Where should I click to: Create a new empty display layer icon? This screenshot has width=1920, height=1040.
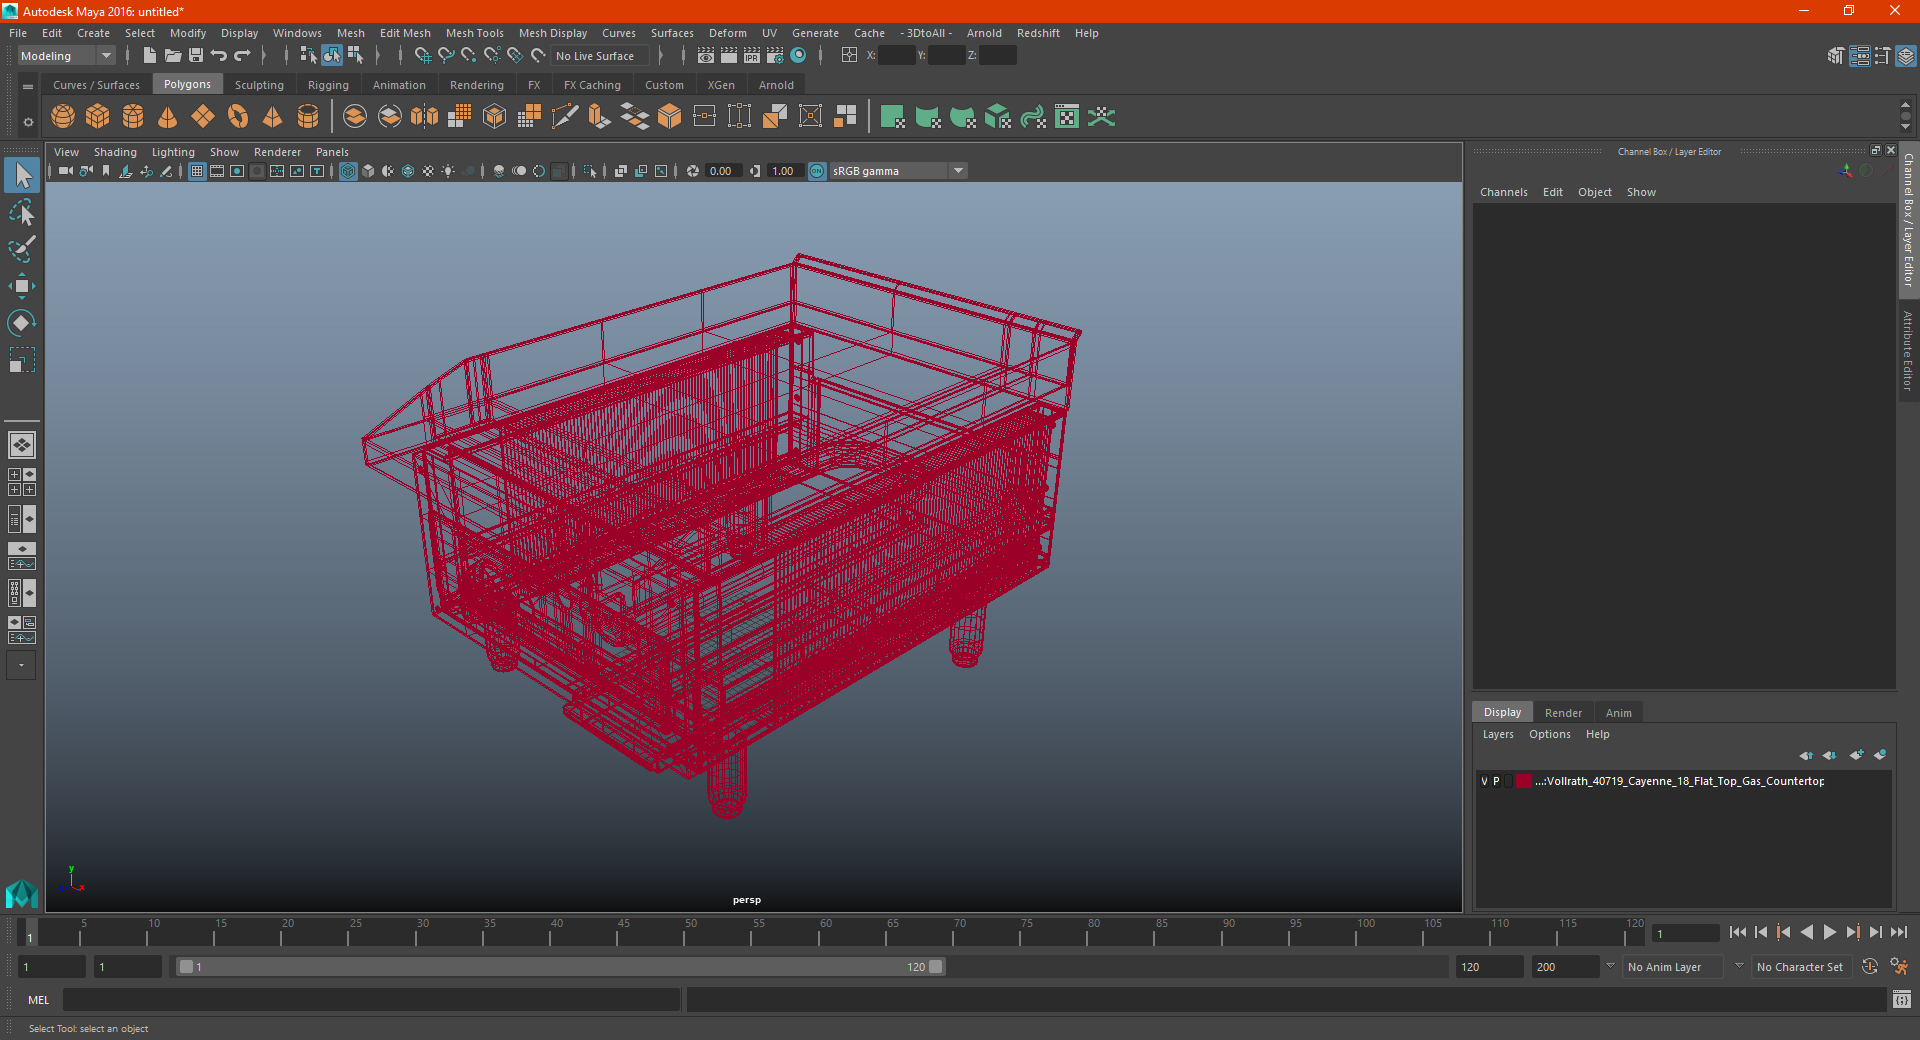point(1857,755)
